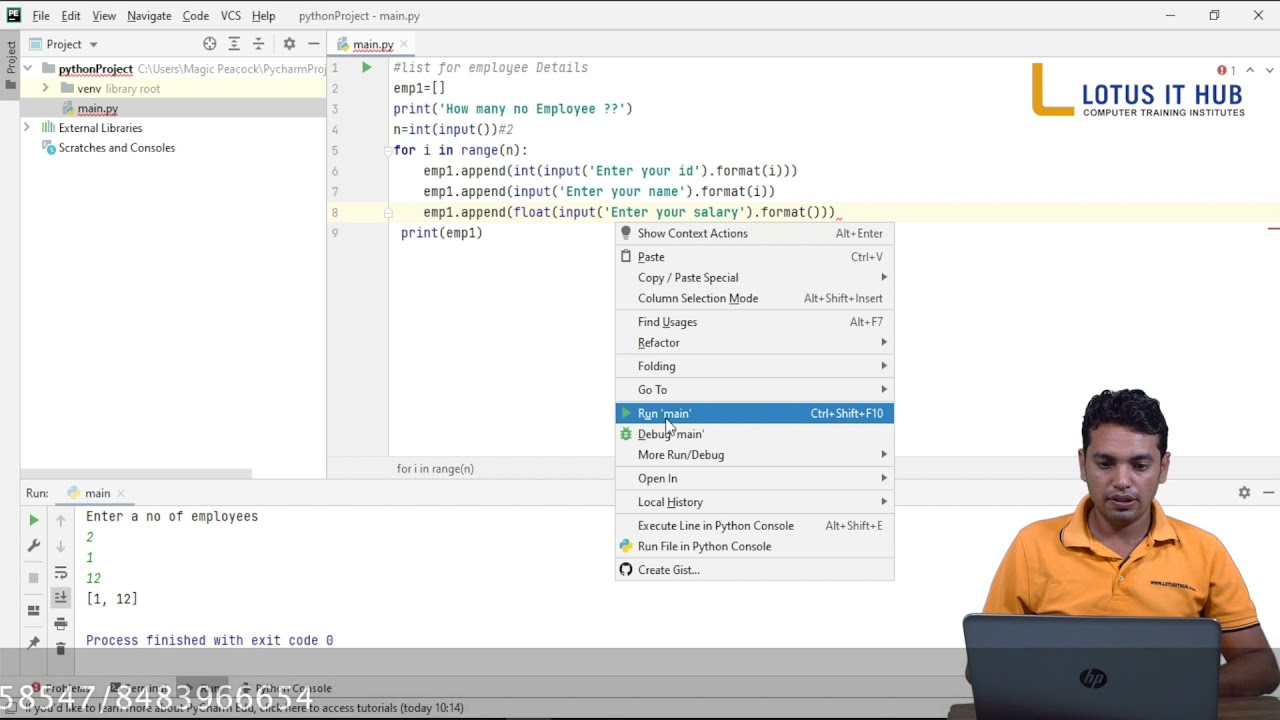Image resolution: width=1280 pixels, height=720 pixels.
Task: Click 'Process finished with exit code 0' text
Action: click(209, 641)
